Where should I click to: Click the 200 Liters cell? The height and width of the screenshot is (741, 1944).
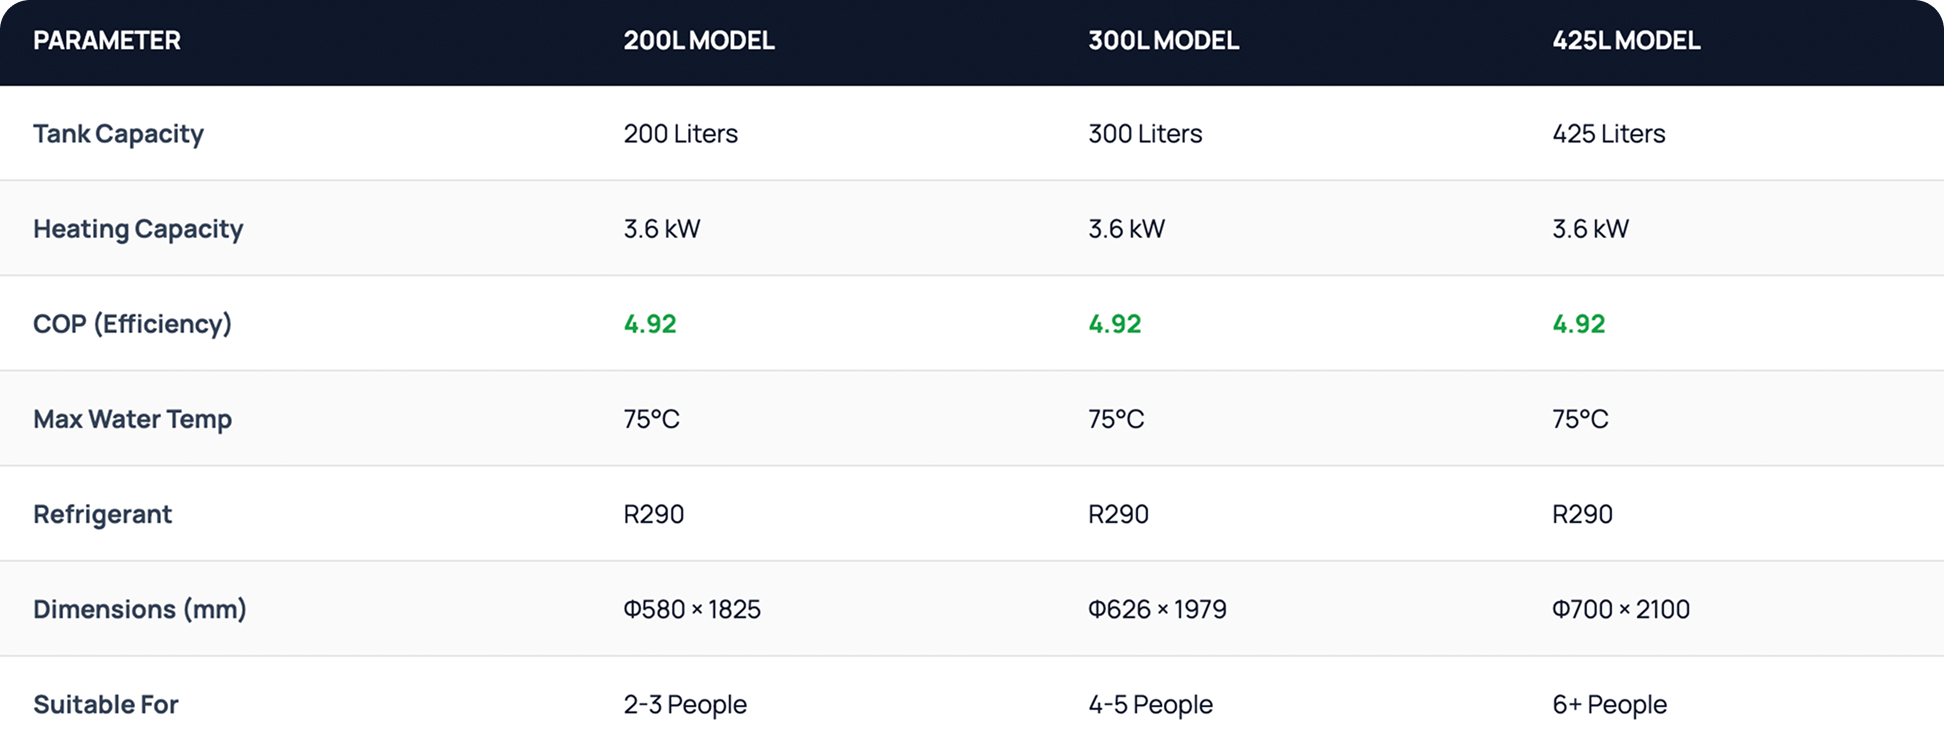(680, 134)
